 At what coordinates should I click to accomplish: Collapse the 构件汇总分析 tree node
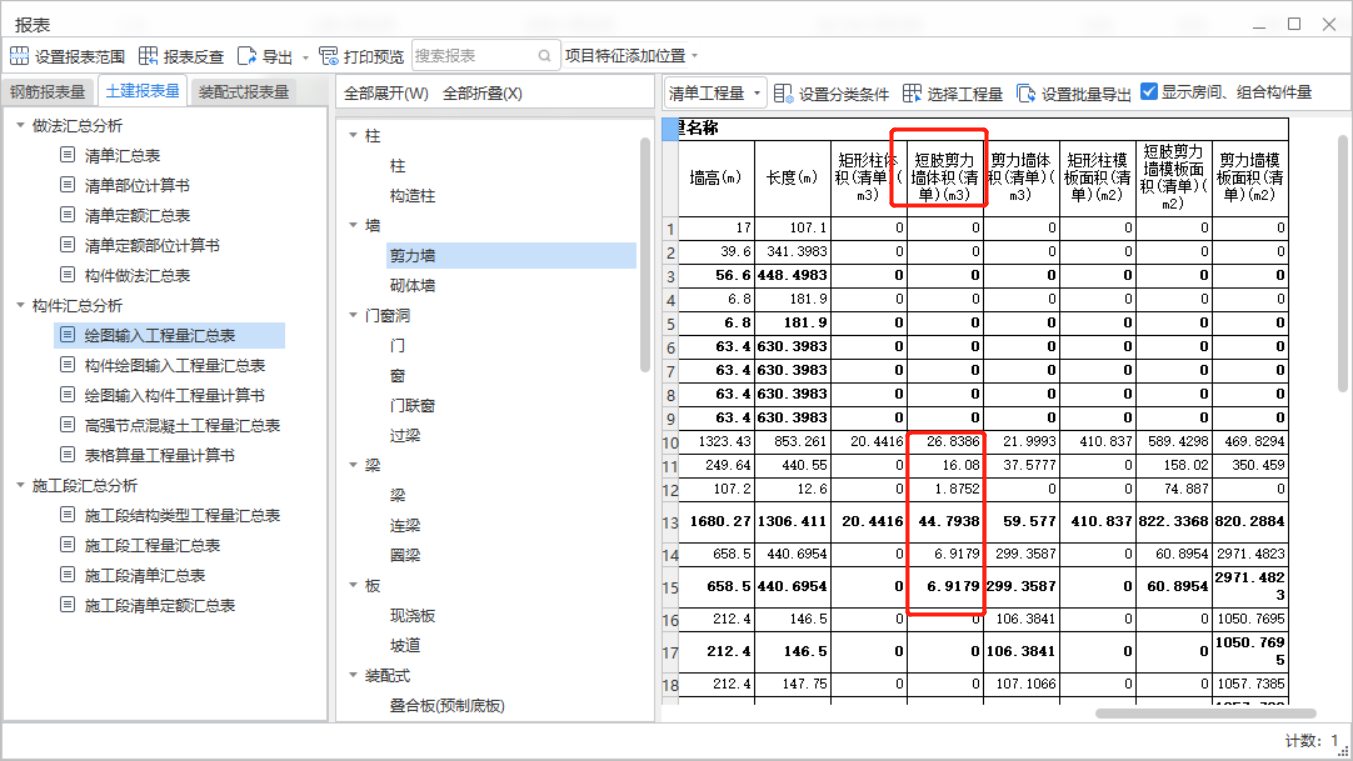(x=21, y=305)
